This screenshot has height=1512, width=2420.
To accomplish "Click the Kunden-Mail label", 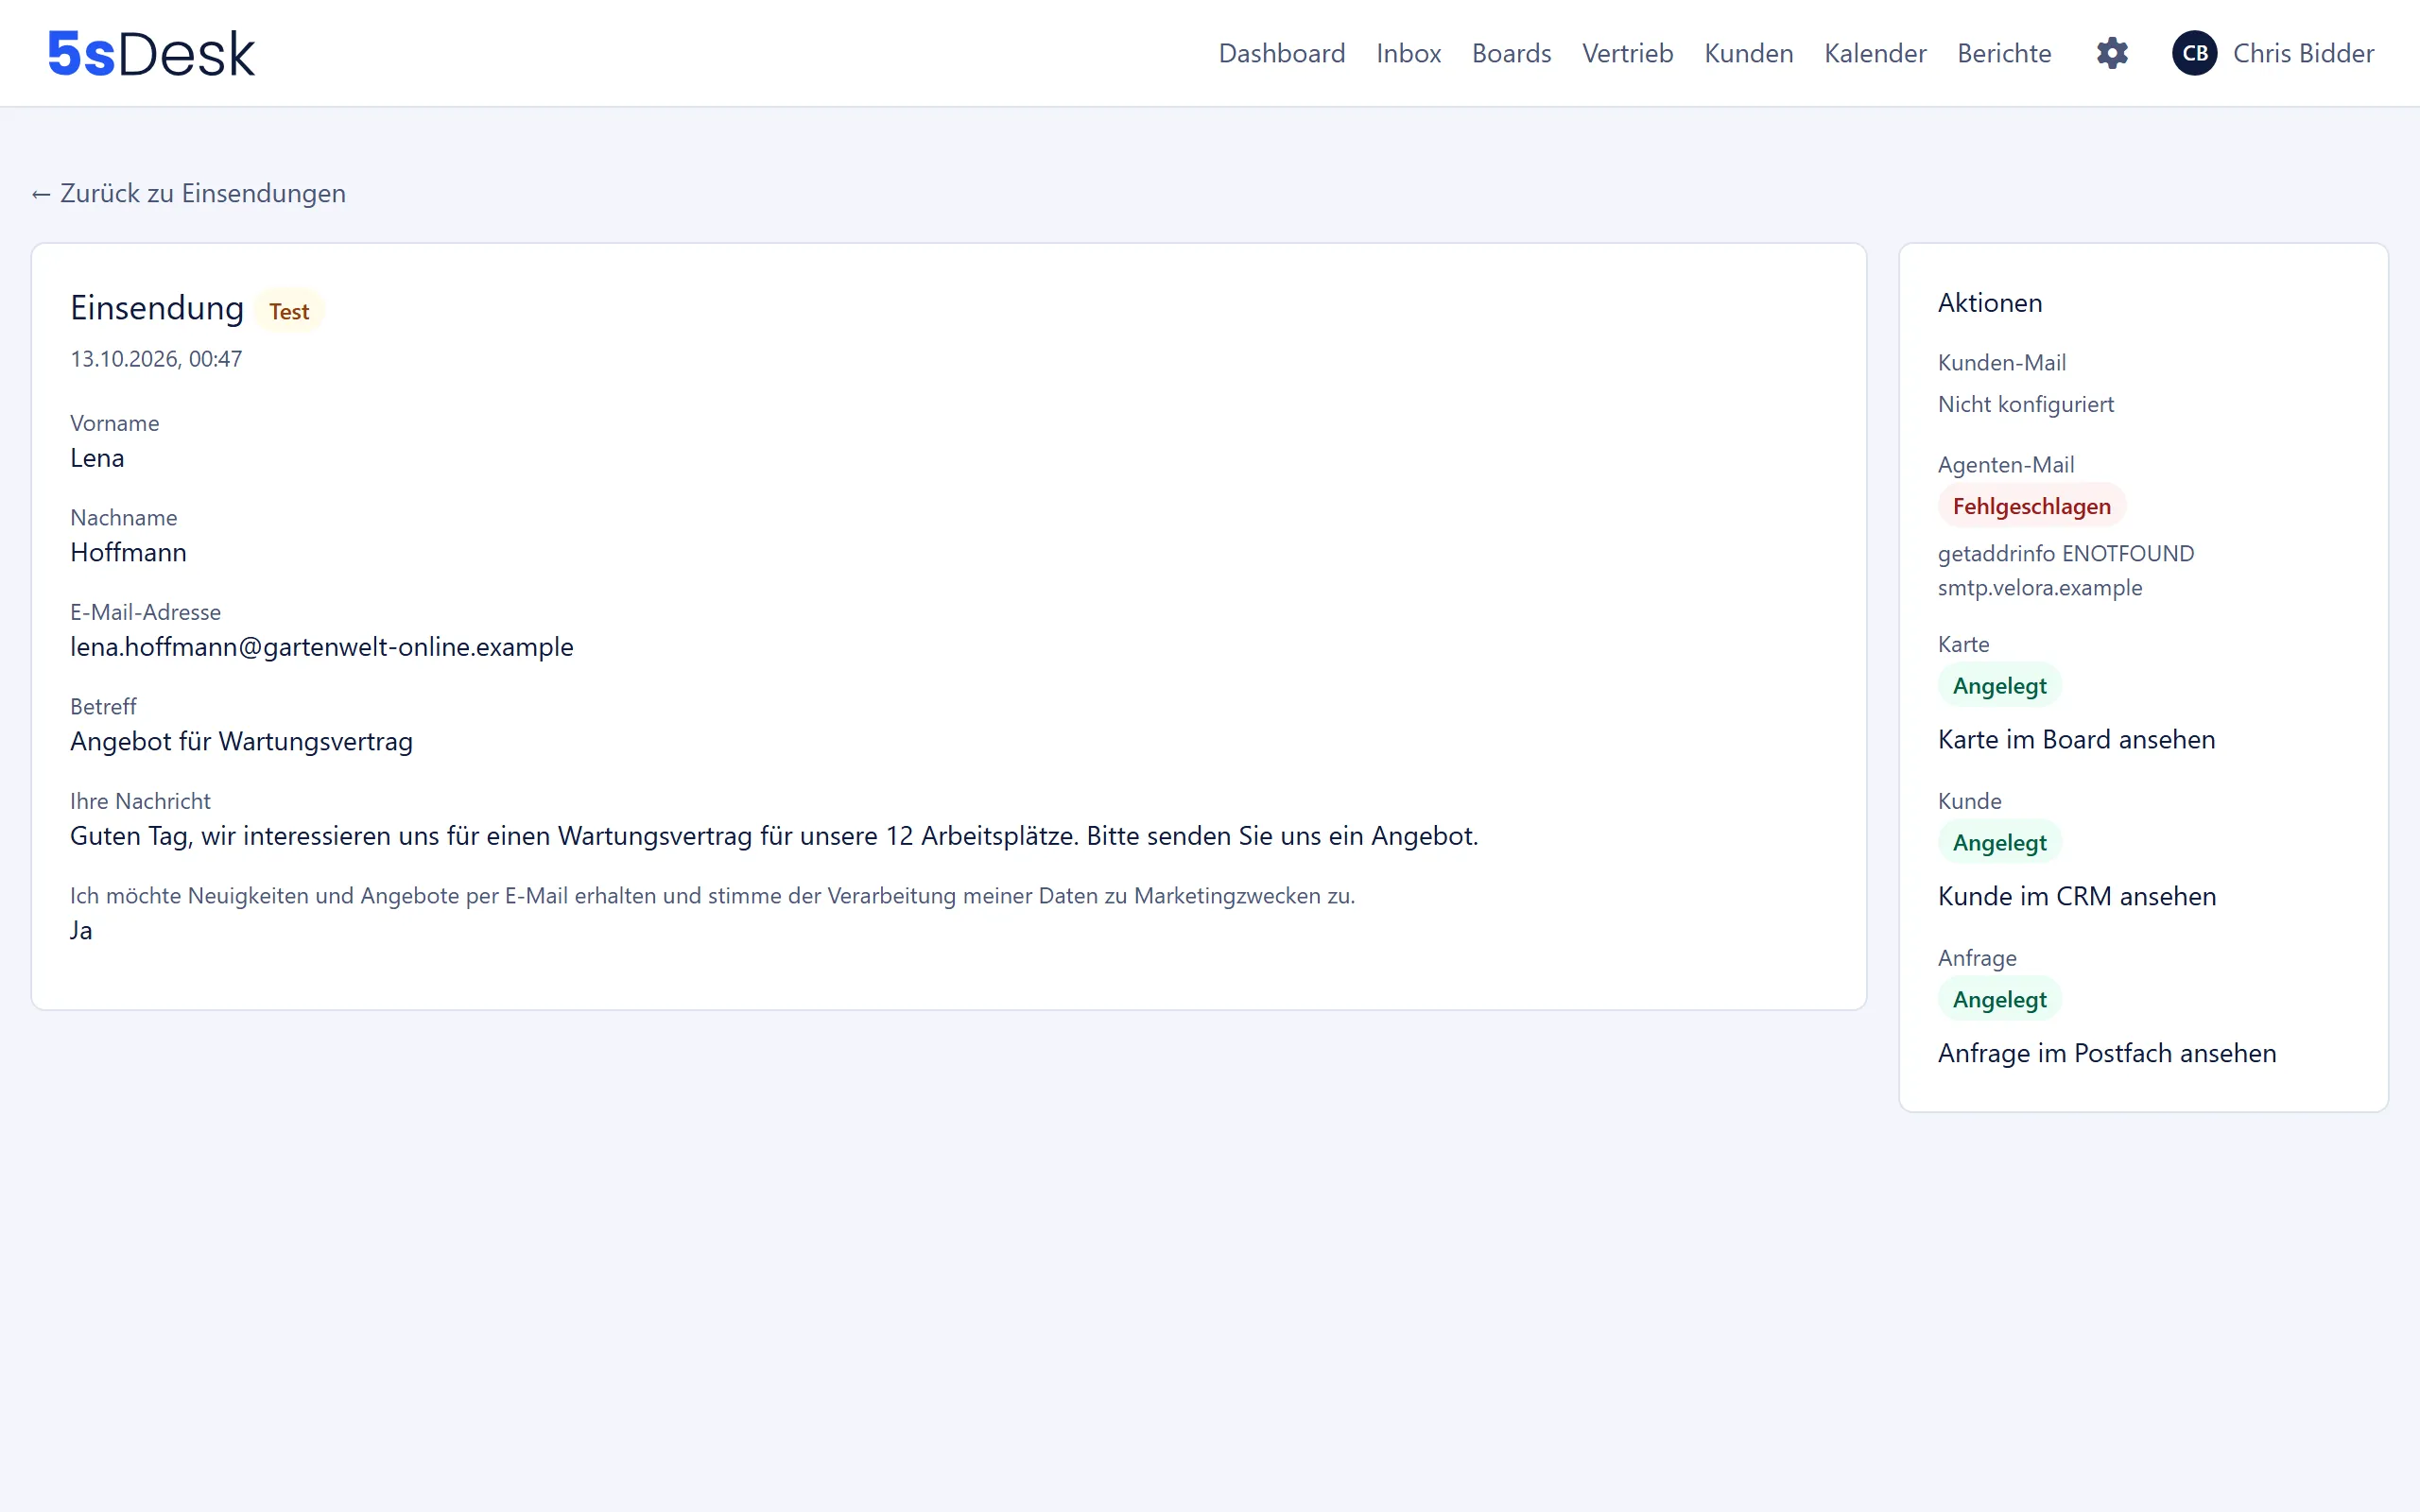I will (x=2002, y=362).
